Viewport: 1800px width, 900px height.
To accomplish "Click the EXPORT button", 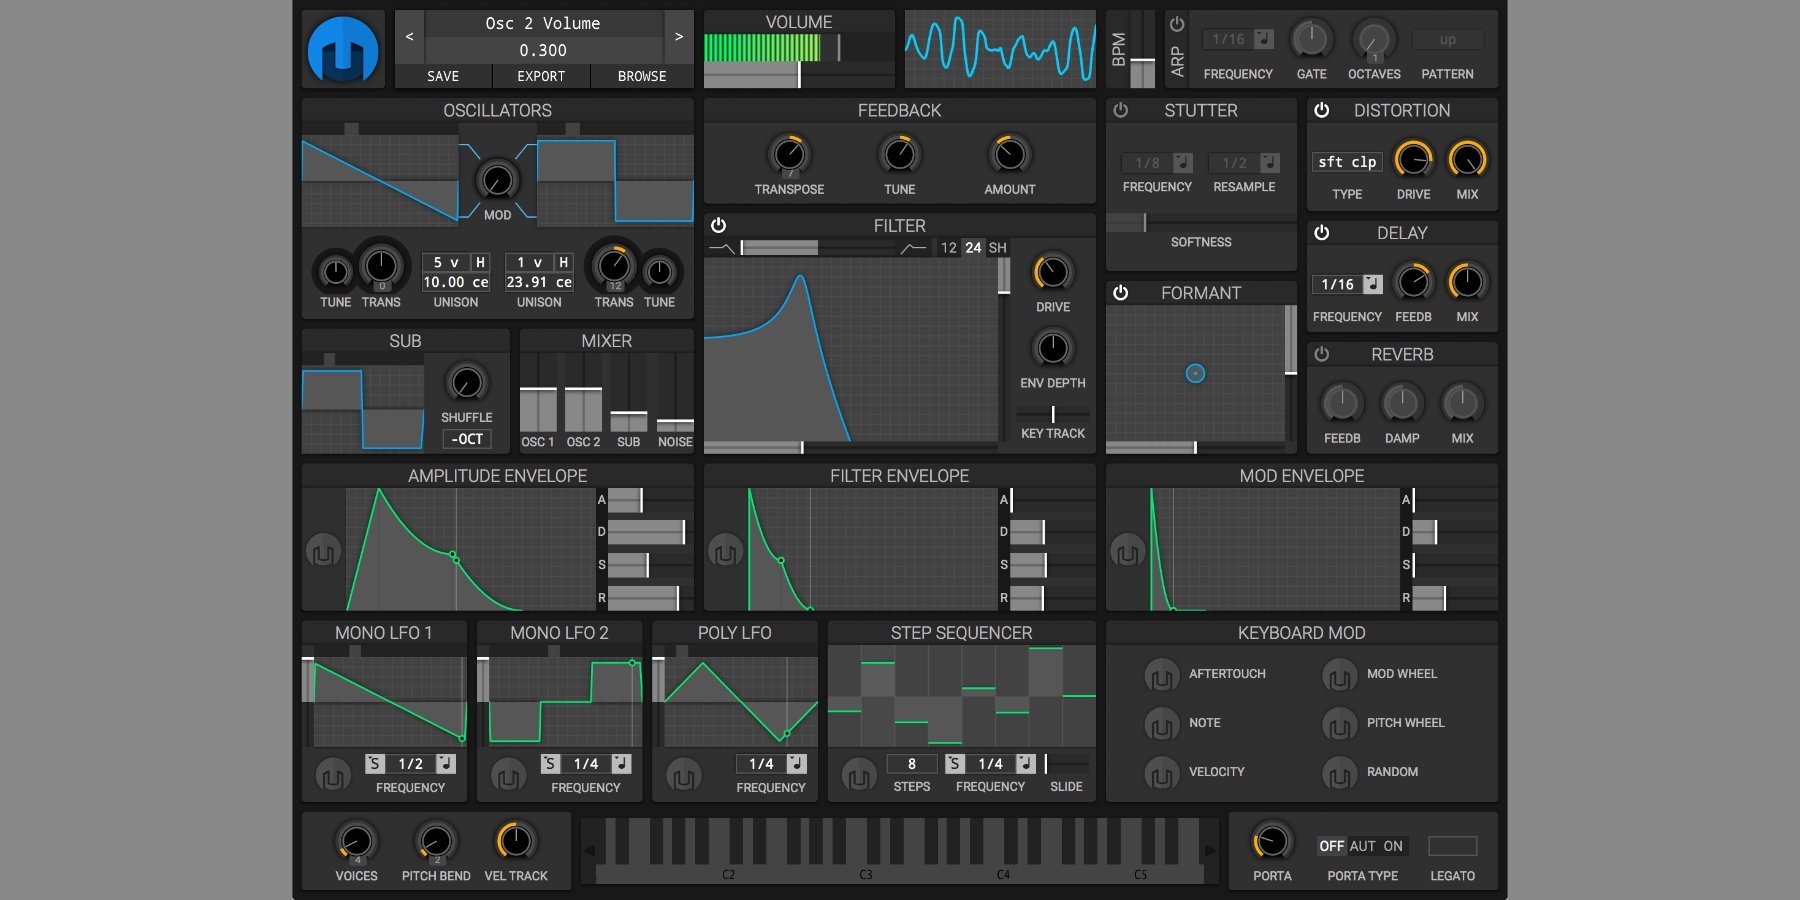I will [x=541, y=76].
